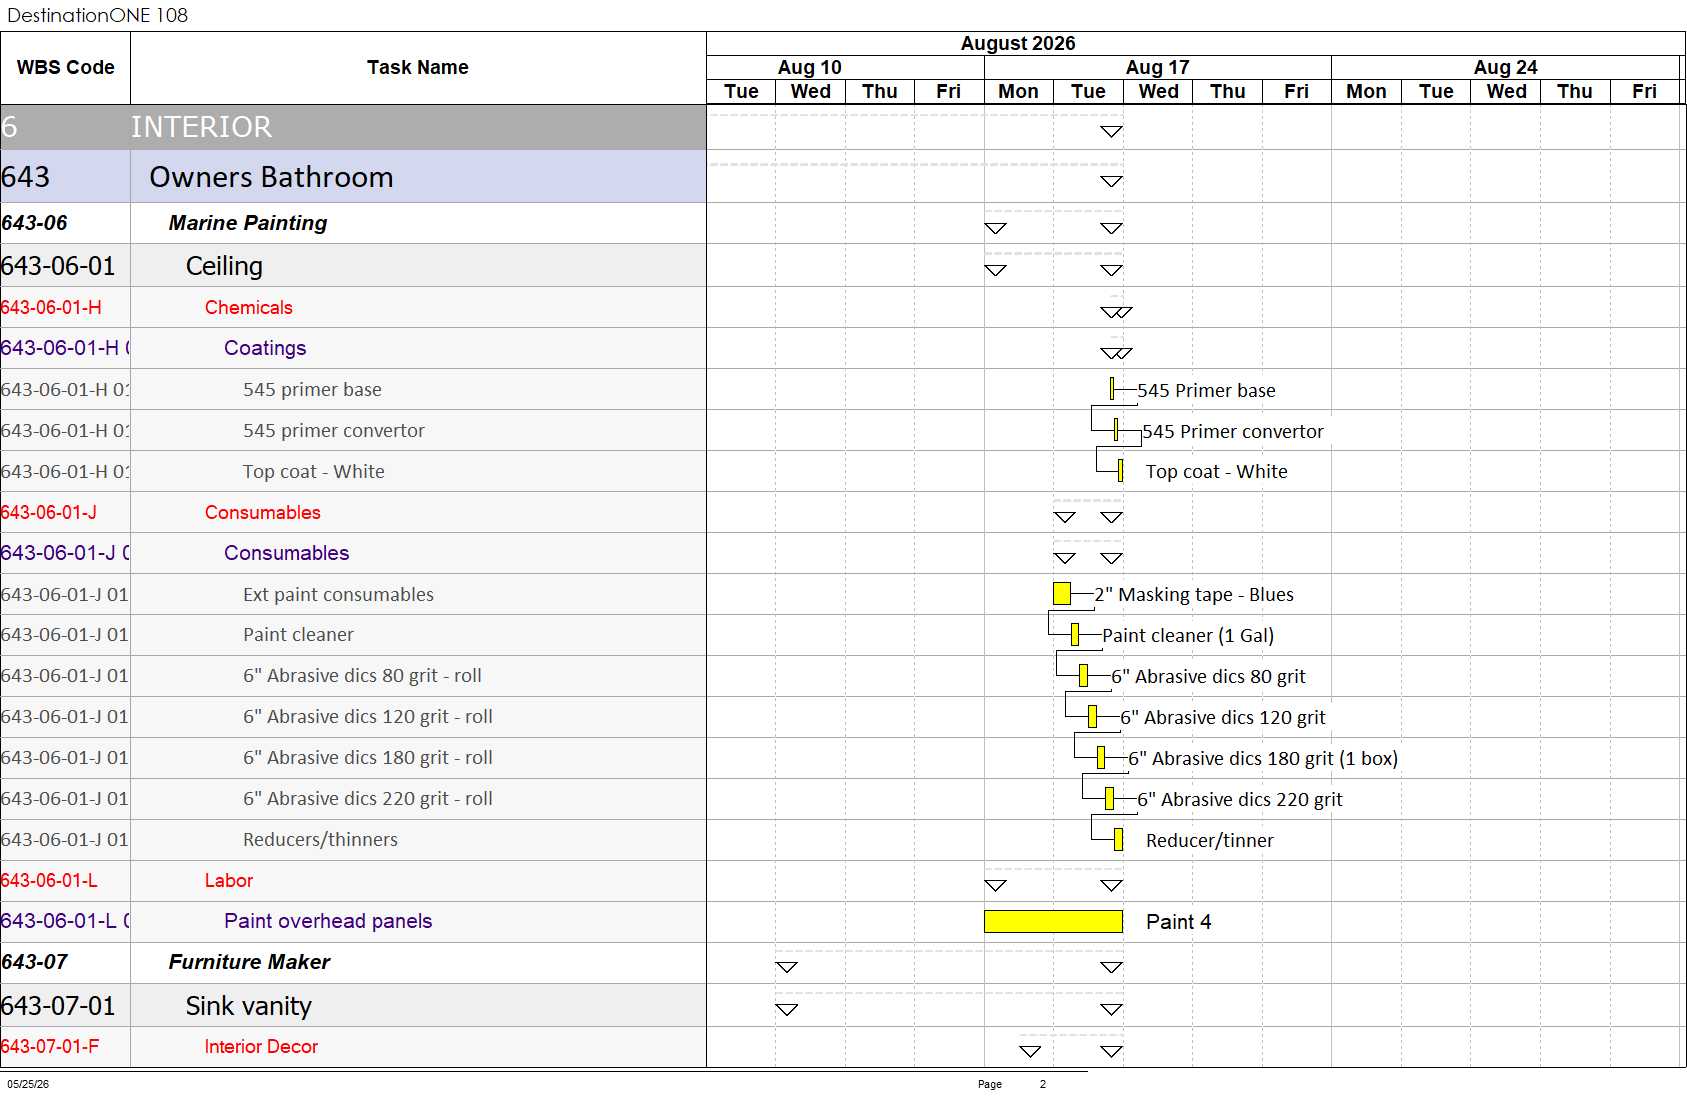Click 6" Abrasive dics 220 grit - roll
The width and height of the screenshot is (1687, 1097).
367,799
